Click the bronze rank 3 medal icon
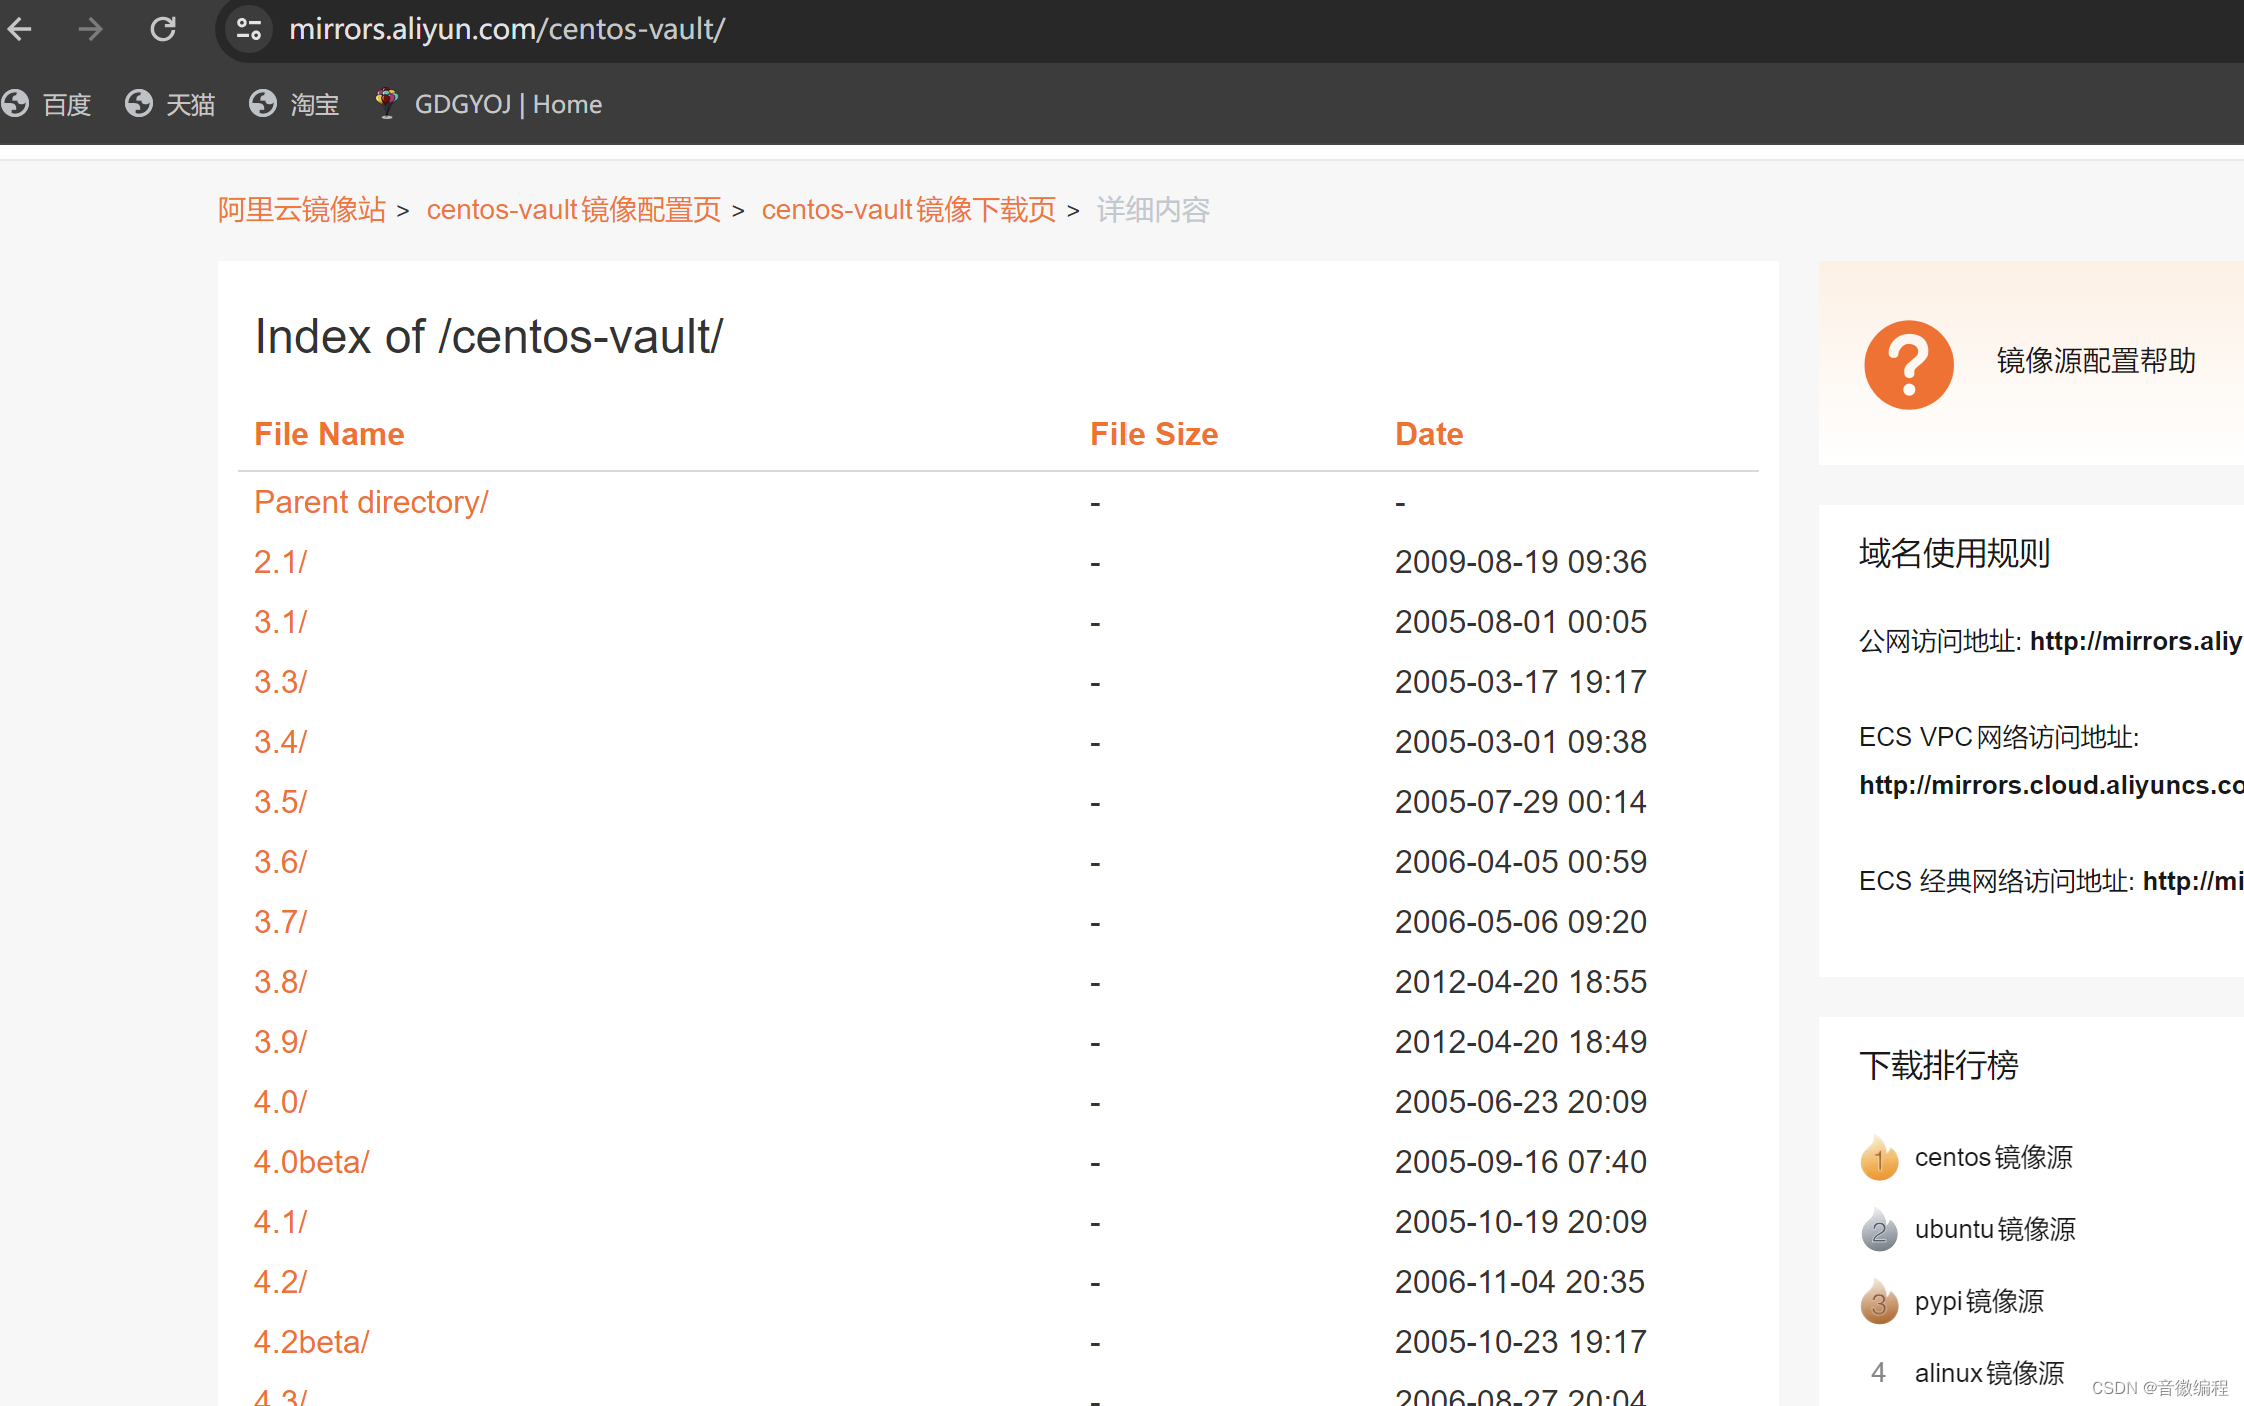The width and height of the screenshot is (2244, 1406). click(1879, 1302)
